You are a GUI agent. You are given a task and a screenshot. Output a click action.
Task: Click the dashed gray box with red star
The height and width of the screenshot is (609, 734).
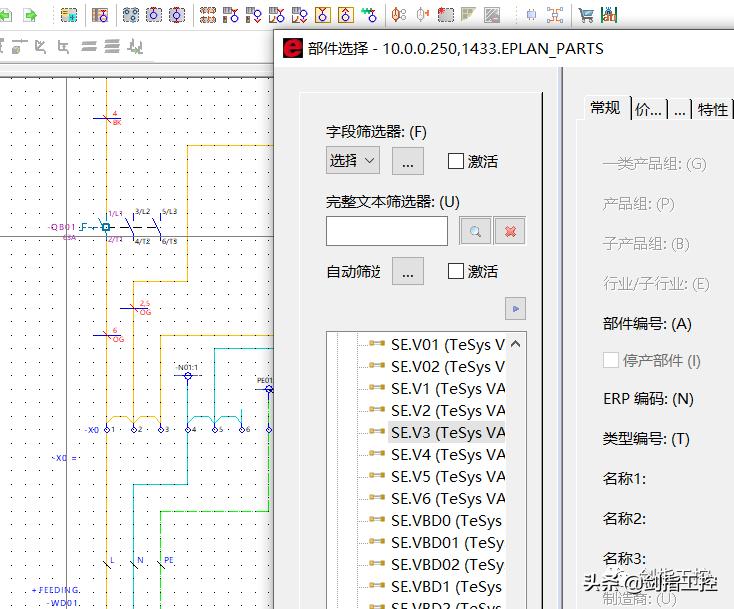(446, 15)
